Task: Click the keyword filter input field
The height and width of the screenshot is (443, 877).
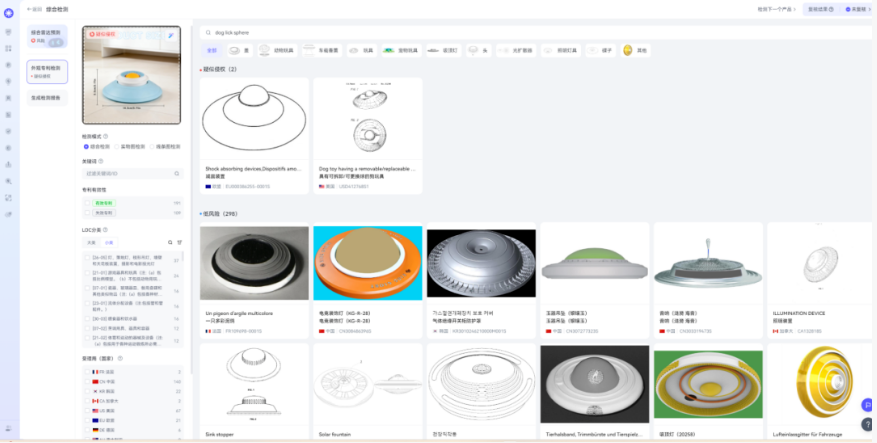Action: [133, 174]
